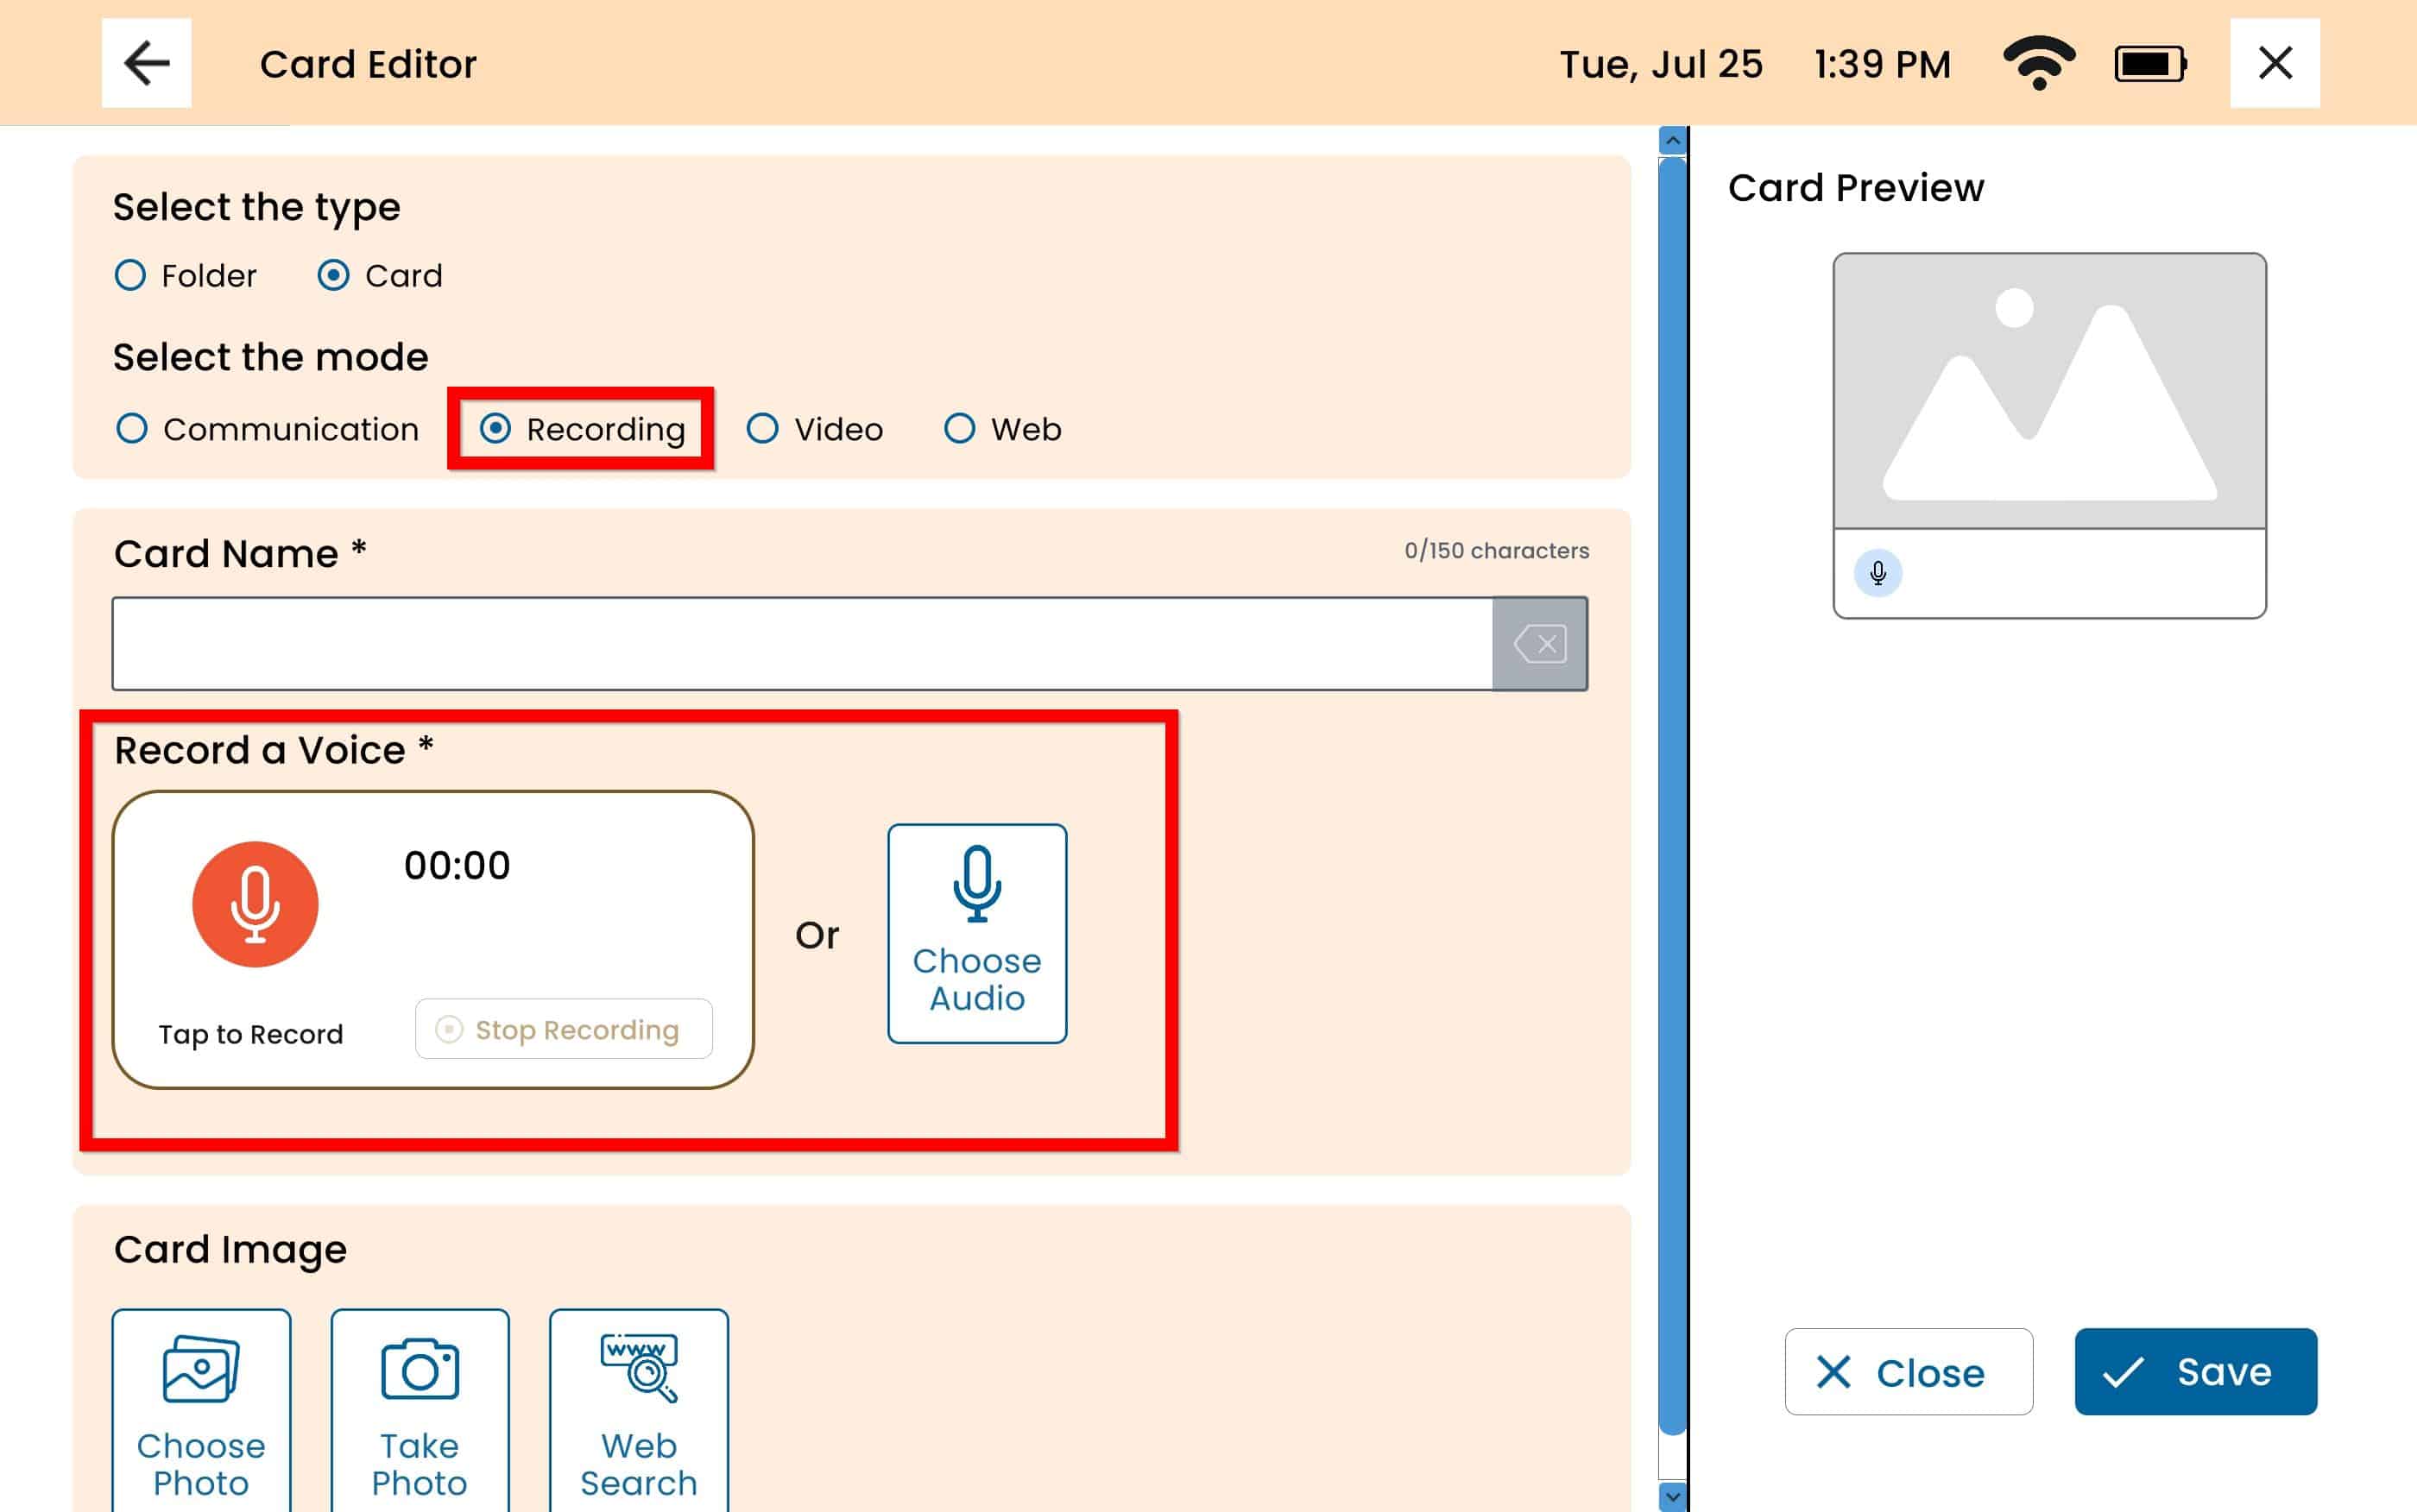Screen dimensions: 2417x1512
Task: Clear the Card Name field with backspace icon
Action: (1539, 644)
